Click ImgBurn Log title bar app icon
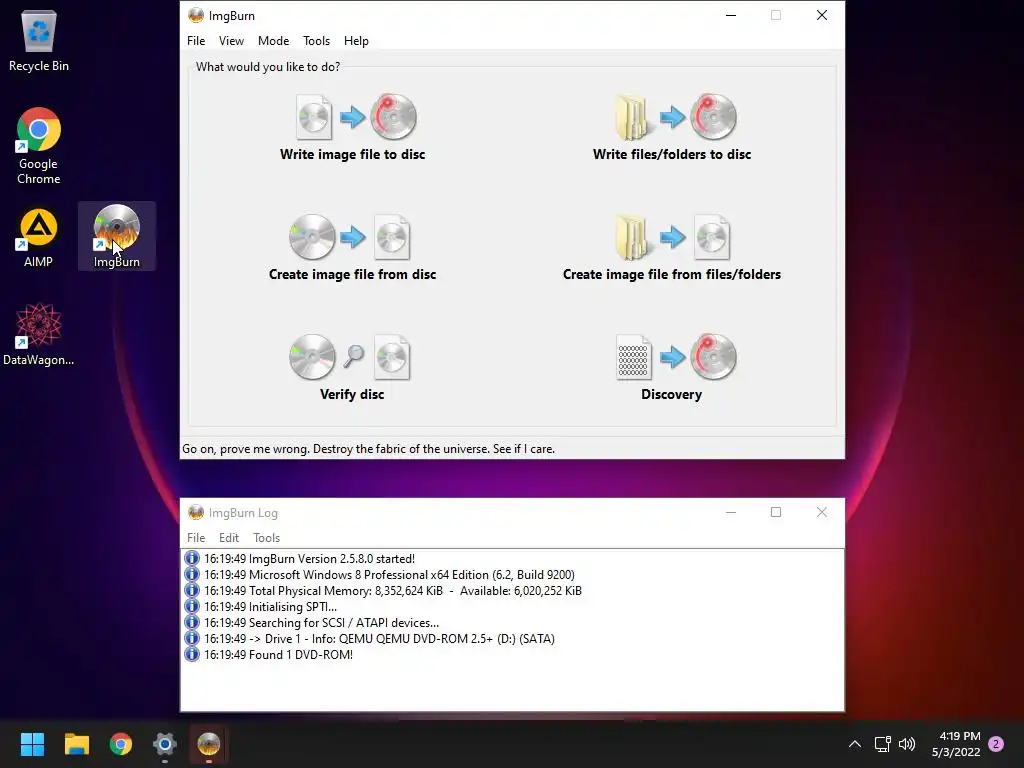Image resolution: width=1024 pixels, height=768 pixels. pyautogui.click(x=195, y=512)
